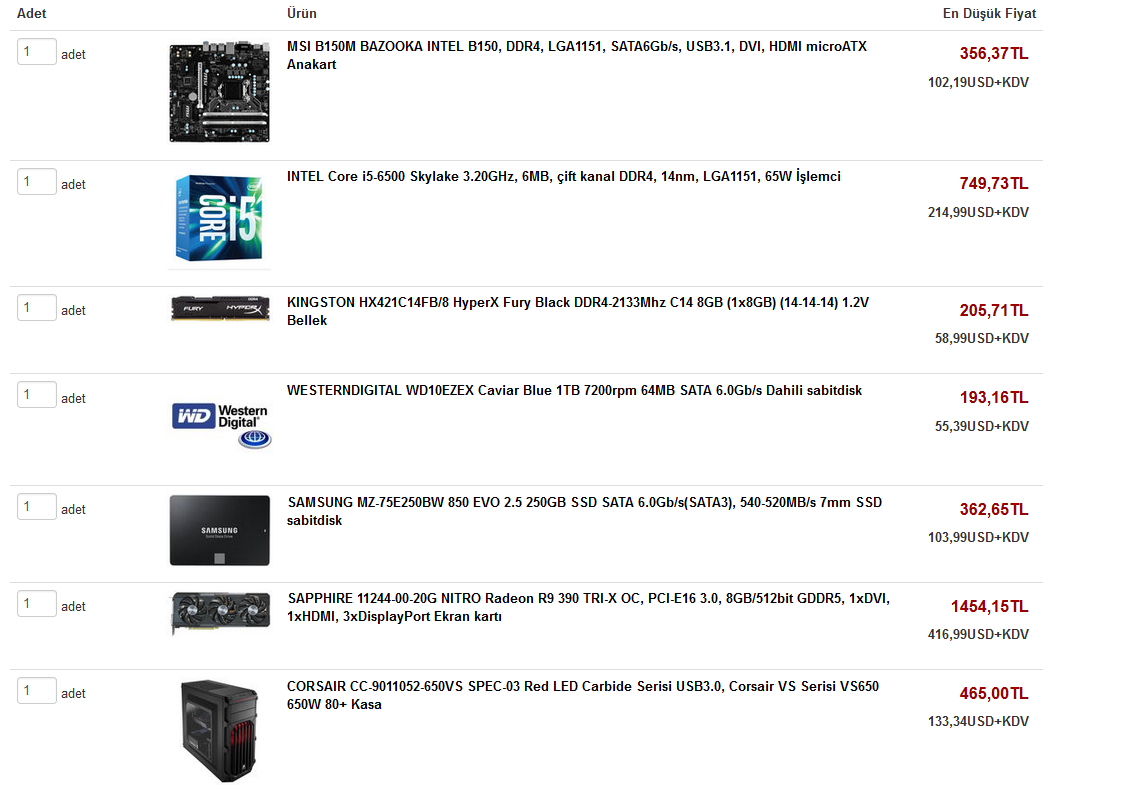The image size is (1132, 798).
Task: Open the Western Digital logo image
Action: coord(221,425)
